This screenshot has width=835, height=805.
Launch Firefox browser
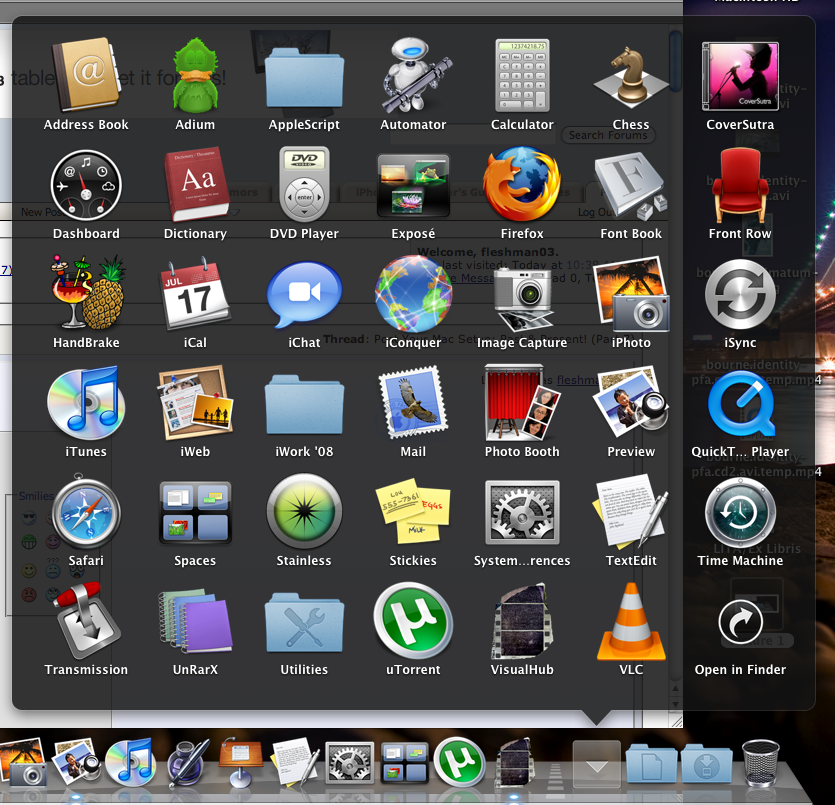pos(522,184)
